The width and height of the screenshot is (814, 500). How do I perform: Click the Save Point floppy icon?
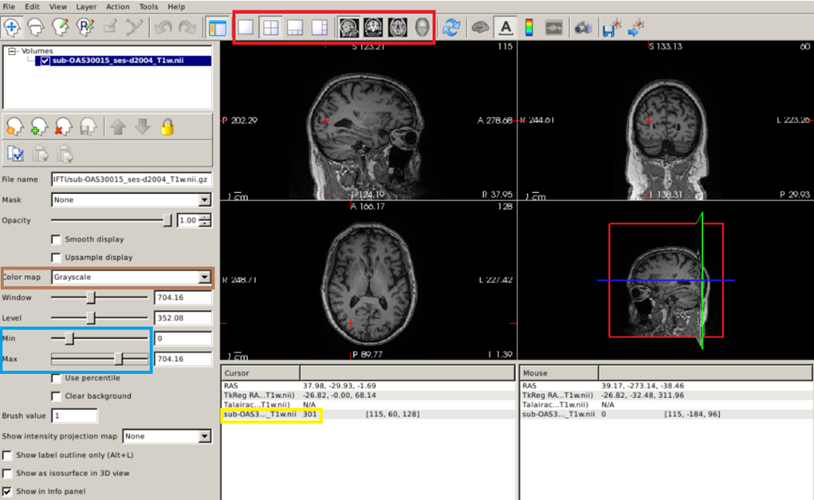611,28
